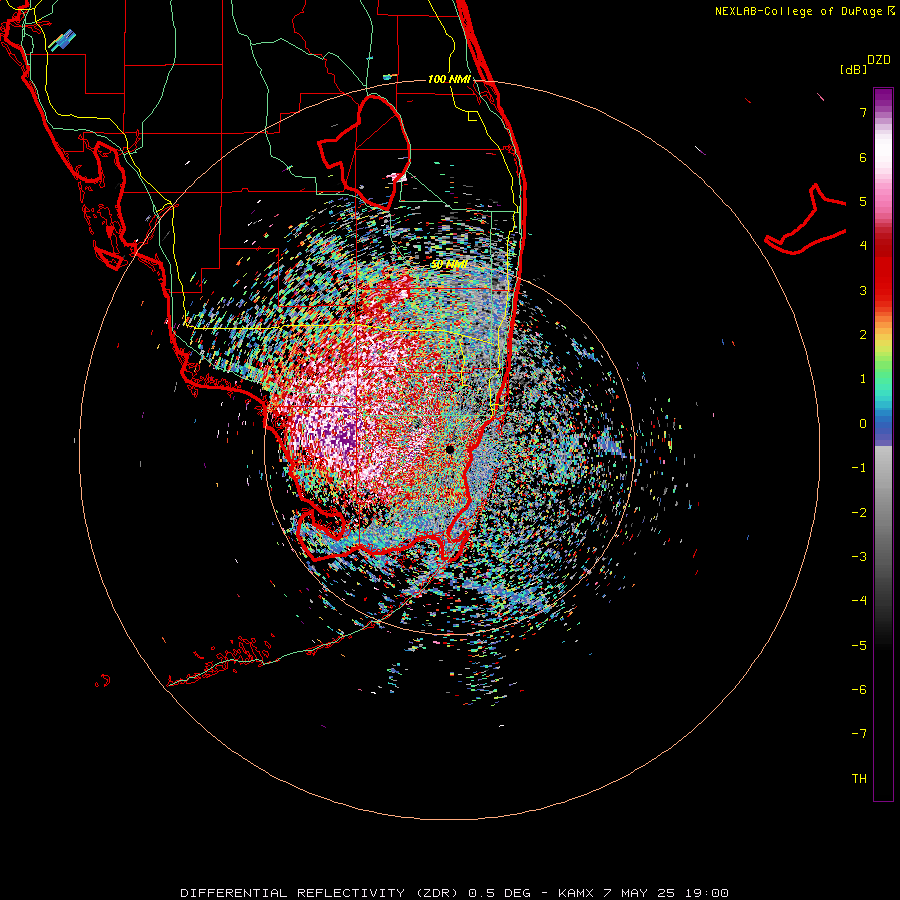The image size is (900, 900).
Task: Click the TH threshold label on scale
Action: tap(859, 778)
